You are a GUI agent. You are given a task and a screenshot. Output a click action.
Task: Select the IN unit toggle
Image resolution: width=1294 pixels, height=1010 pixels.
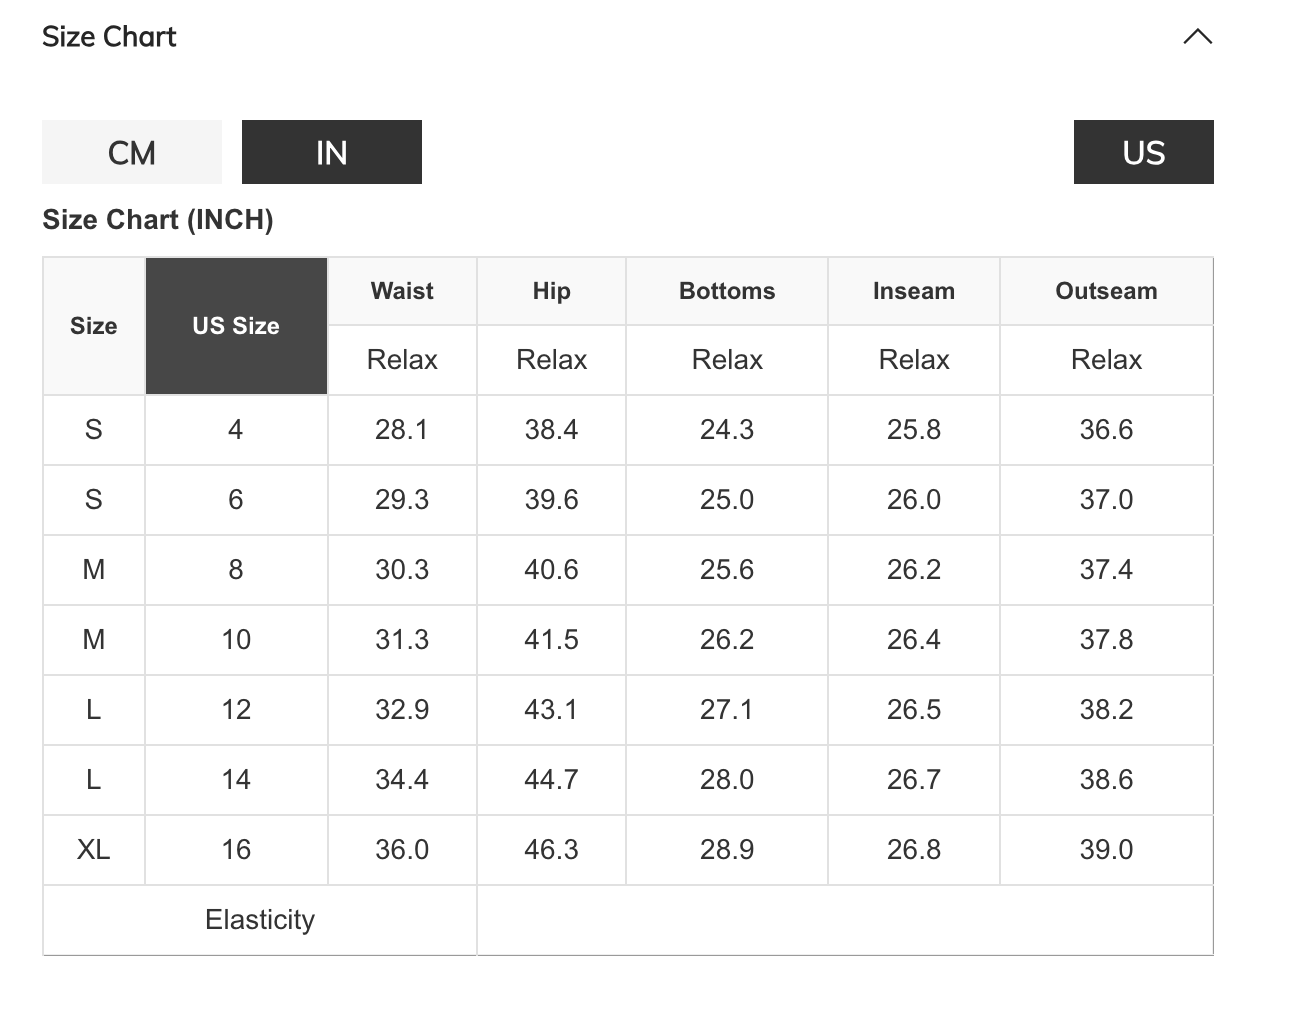(x=332, y=152)
